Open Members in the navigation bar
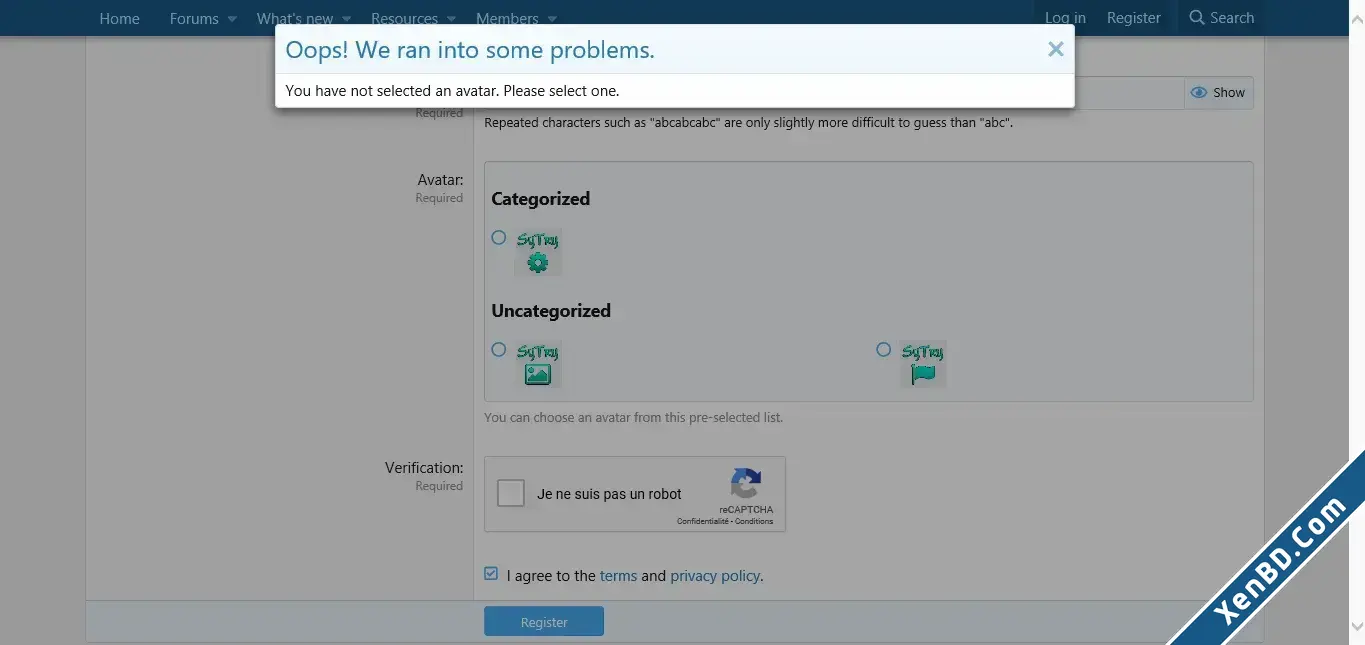Image resolution: width=1365 pixels, height=645 pixels. coord(507,18)
